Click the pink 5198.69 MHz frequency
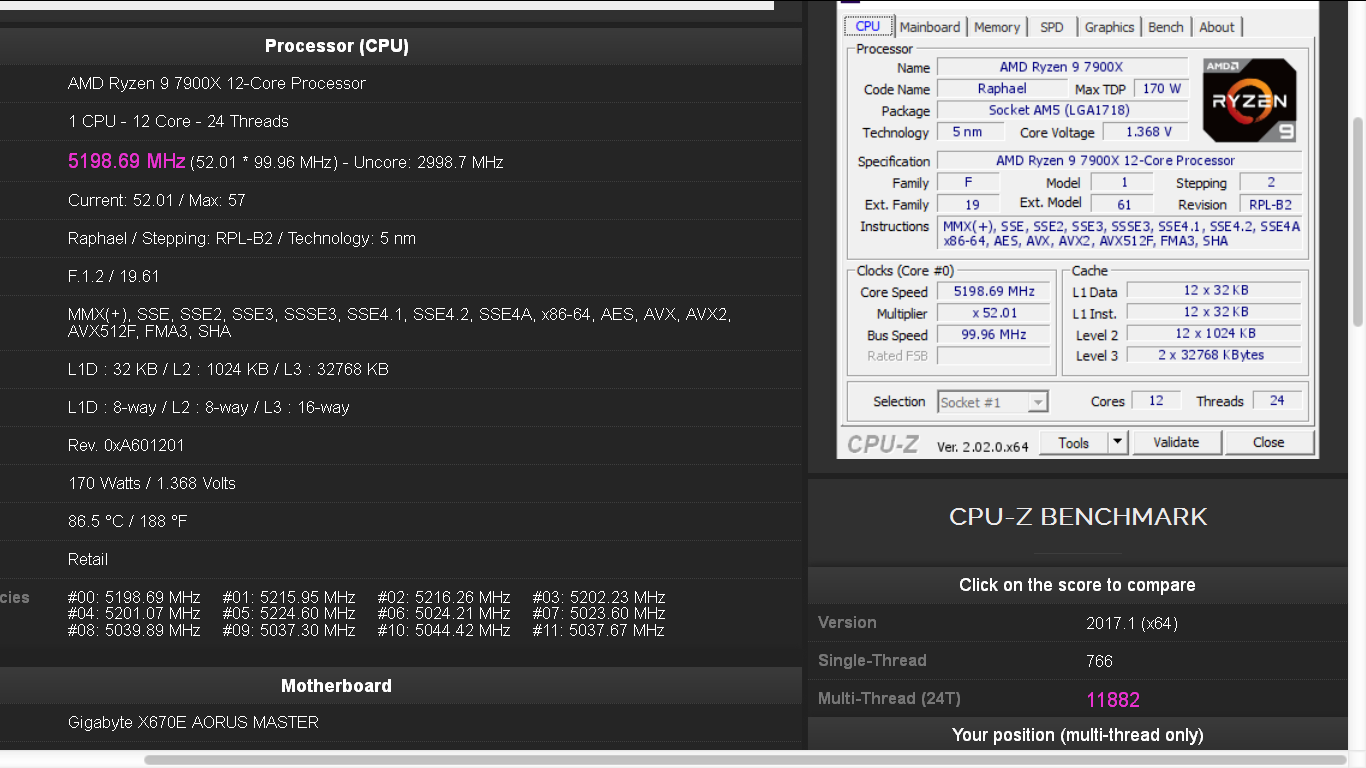Image resolution: width=1366 pixels, height=768 pixels. tap(126, 161)
